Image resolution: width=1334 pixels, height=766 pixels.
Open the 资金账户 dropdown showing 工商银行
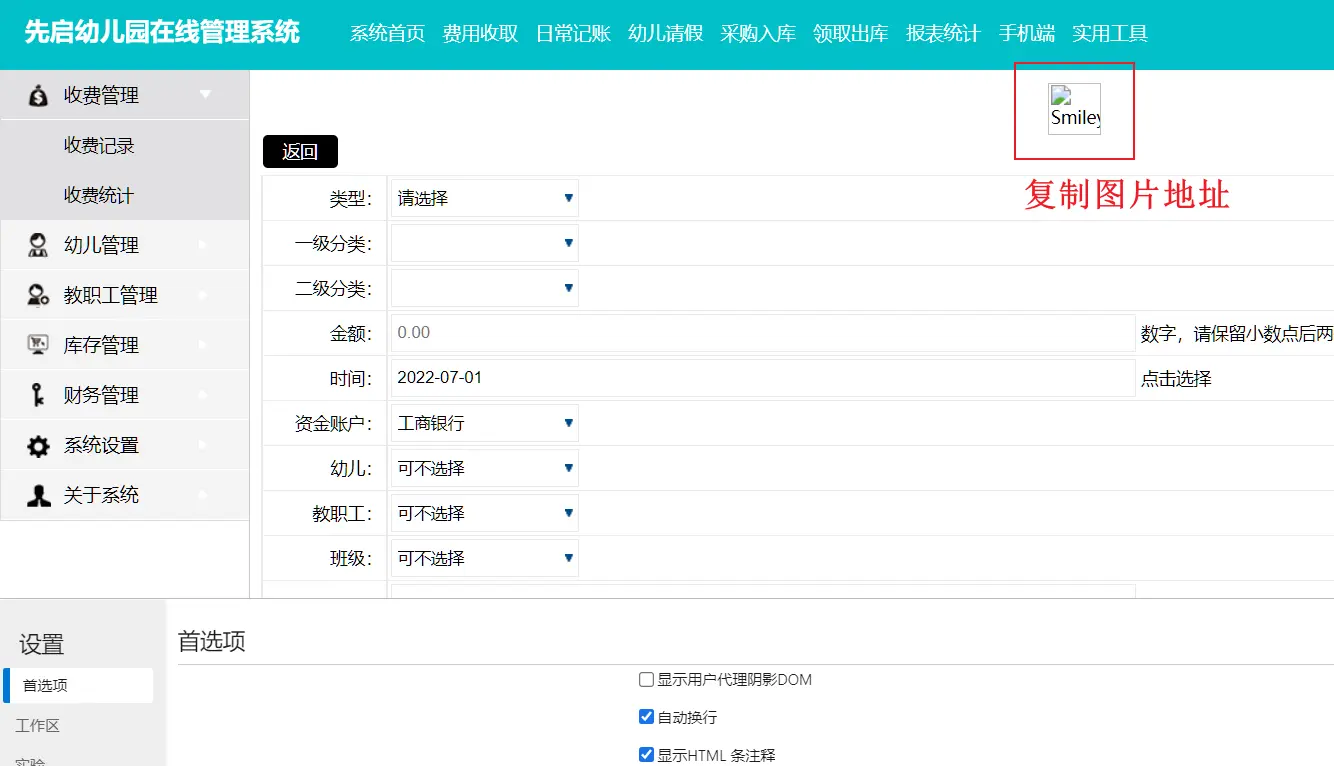pos(484,423)
